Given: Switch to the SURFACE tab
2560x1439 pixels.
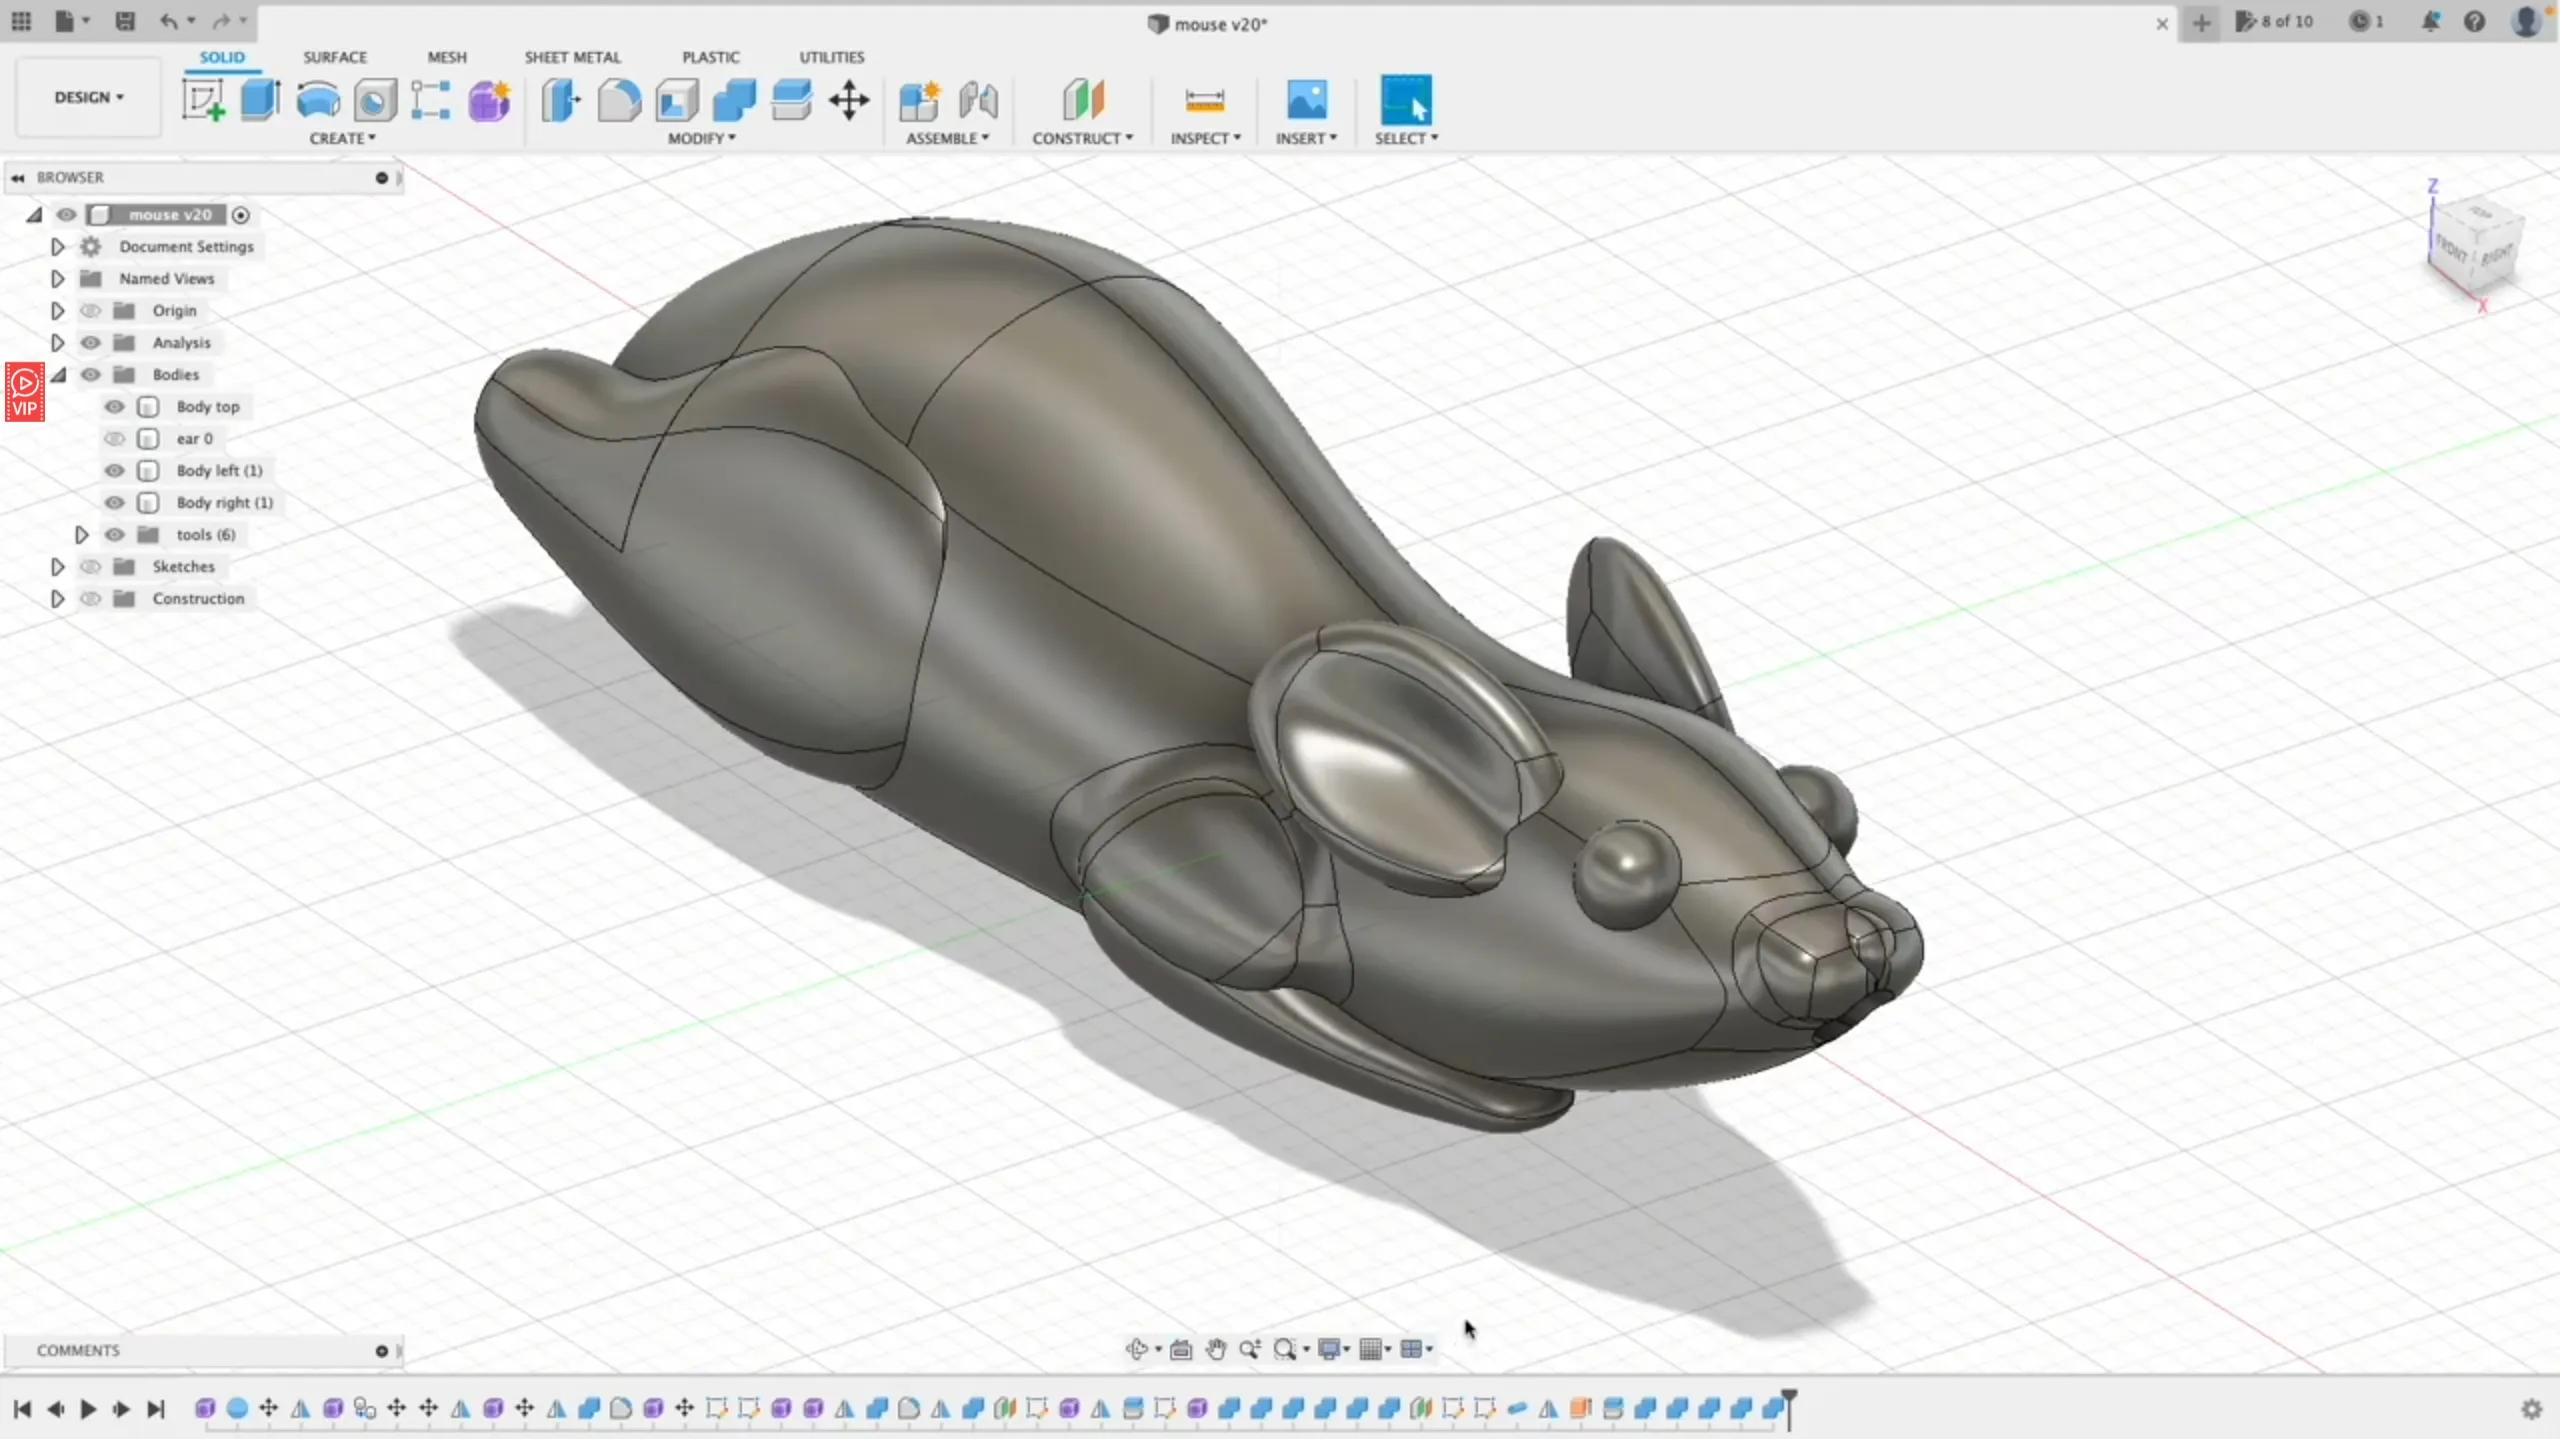Looking at the screenshot, I should tap(335, 57).
